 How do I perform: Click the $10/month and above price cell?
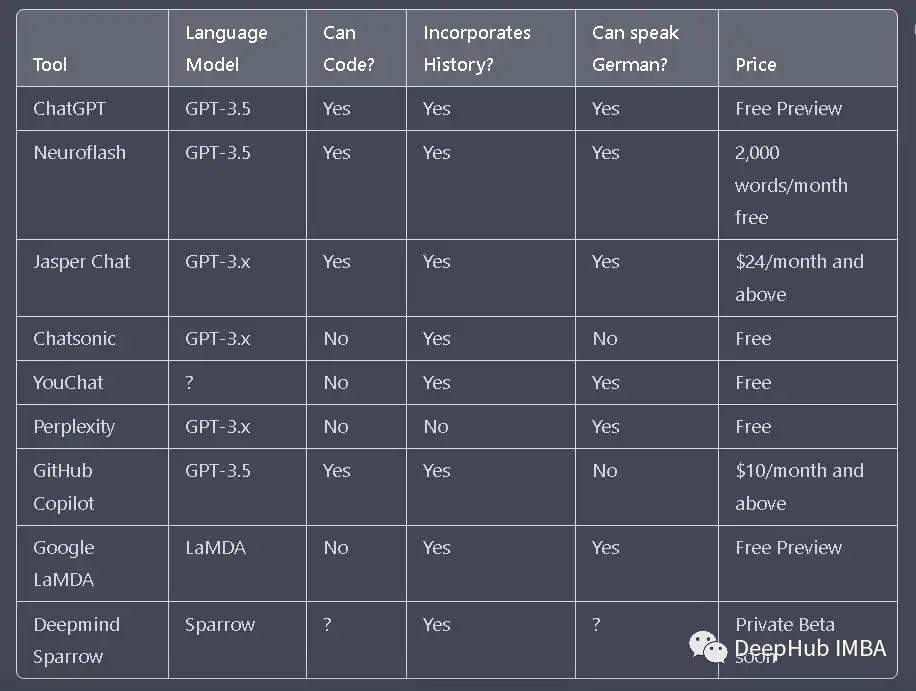799,487
